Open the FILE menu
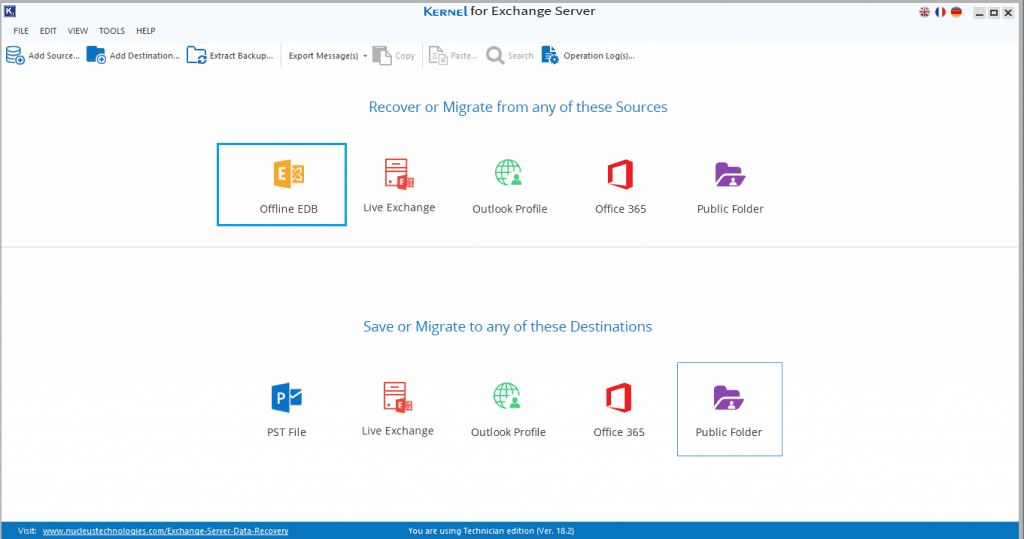The width and height of the screenshot is (1024, 539). pos(21,31)
